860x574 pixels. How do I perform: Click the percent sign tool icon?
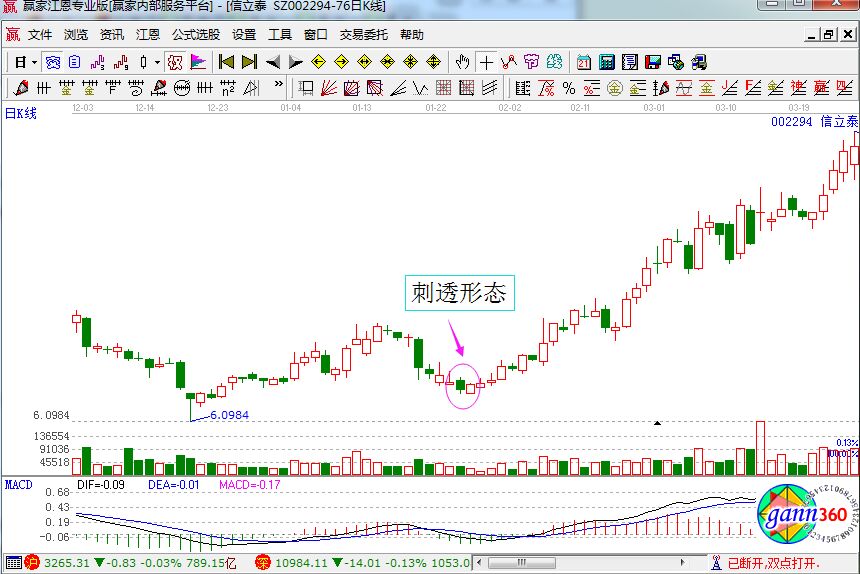[x=568, y=88]
